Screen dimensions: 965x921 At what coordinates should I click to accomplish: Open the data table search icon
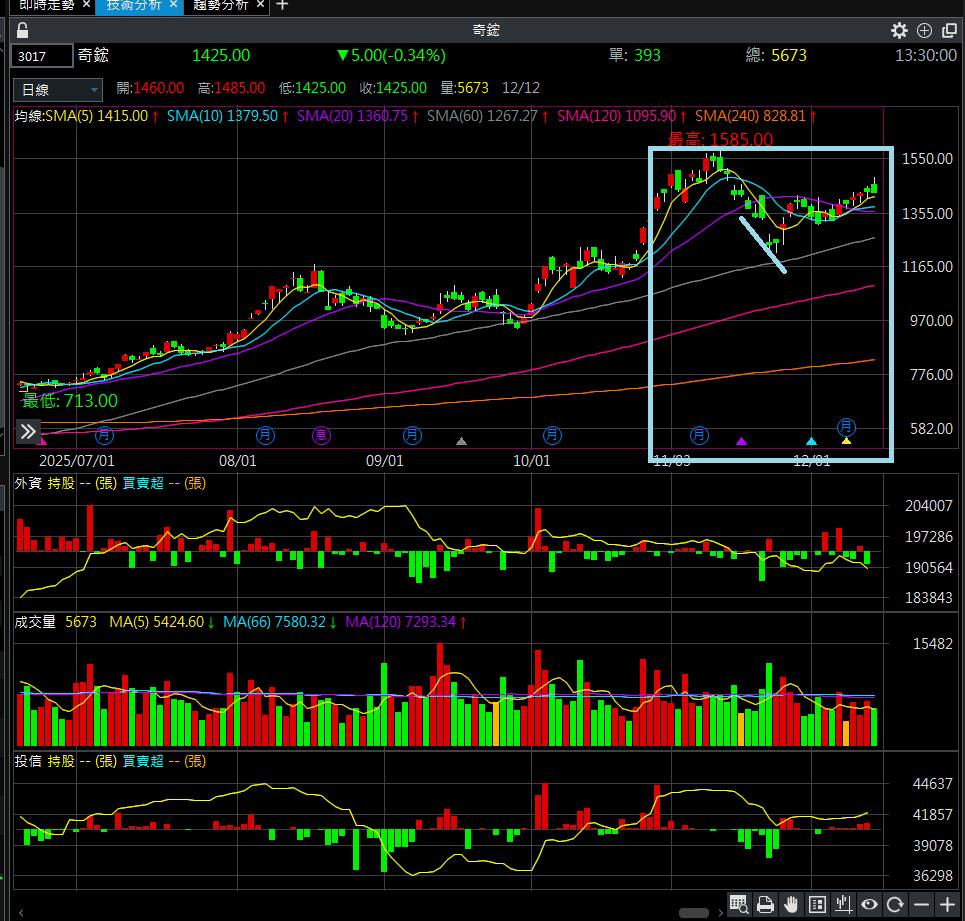point(740,905)
